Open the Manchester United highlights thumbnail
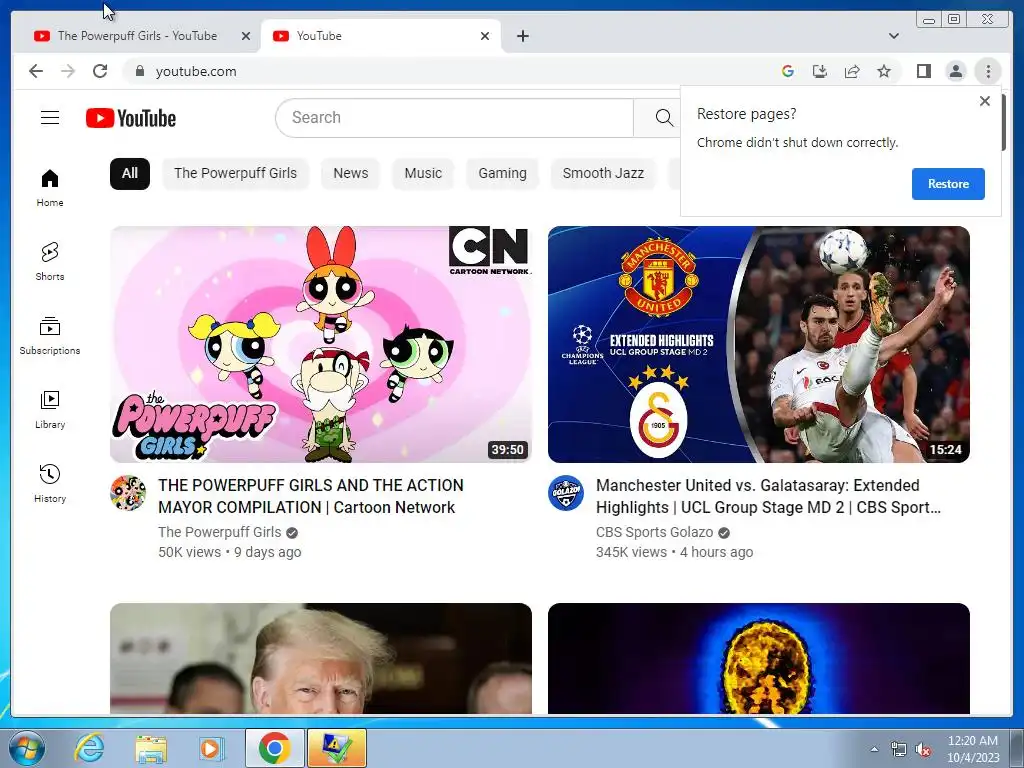The width and height of the screenshot is (1024, 768). [x=759, y=344]
